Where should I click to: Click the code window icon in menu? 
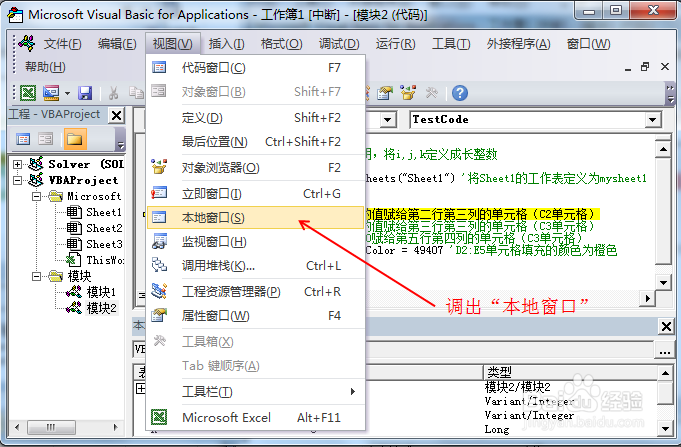tap(159, 67)
